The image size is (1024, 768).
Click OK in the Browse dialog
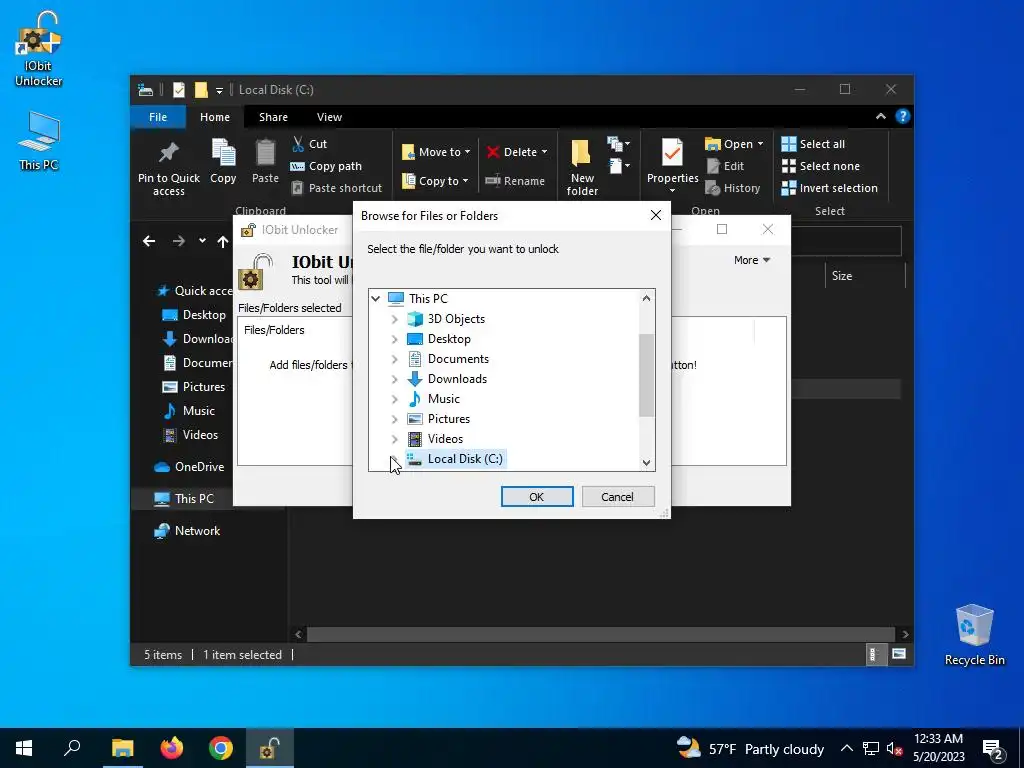[x=537, y=497]
